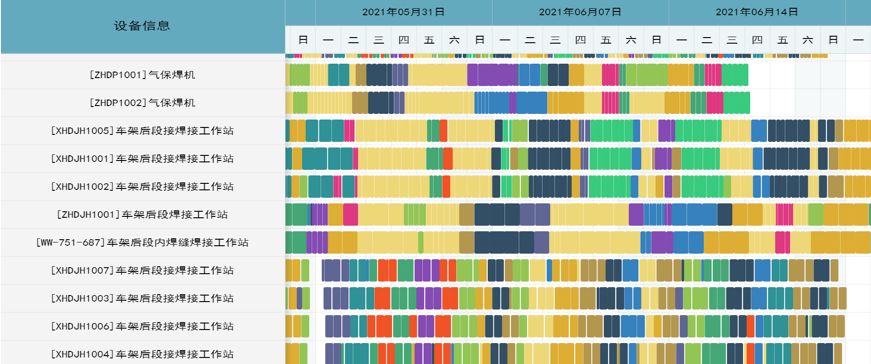Screen dimensions: 871x364
Task: Click the thin light-green bar in WW-751-687 row
Action: pyautogui.click(x=421, y=242)
